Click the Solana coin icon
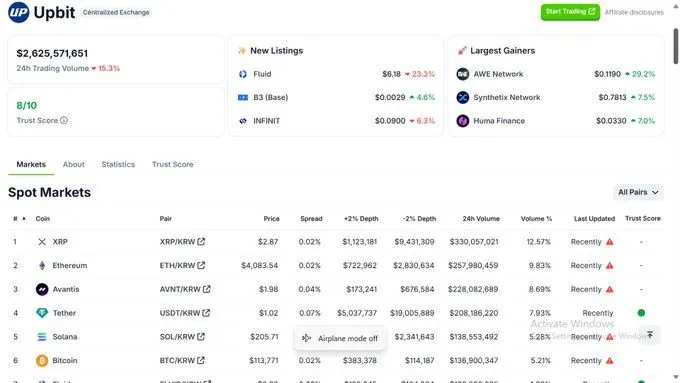The height and width of the screenshot is (383, 680). (x=42, y=337)
